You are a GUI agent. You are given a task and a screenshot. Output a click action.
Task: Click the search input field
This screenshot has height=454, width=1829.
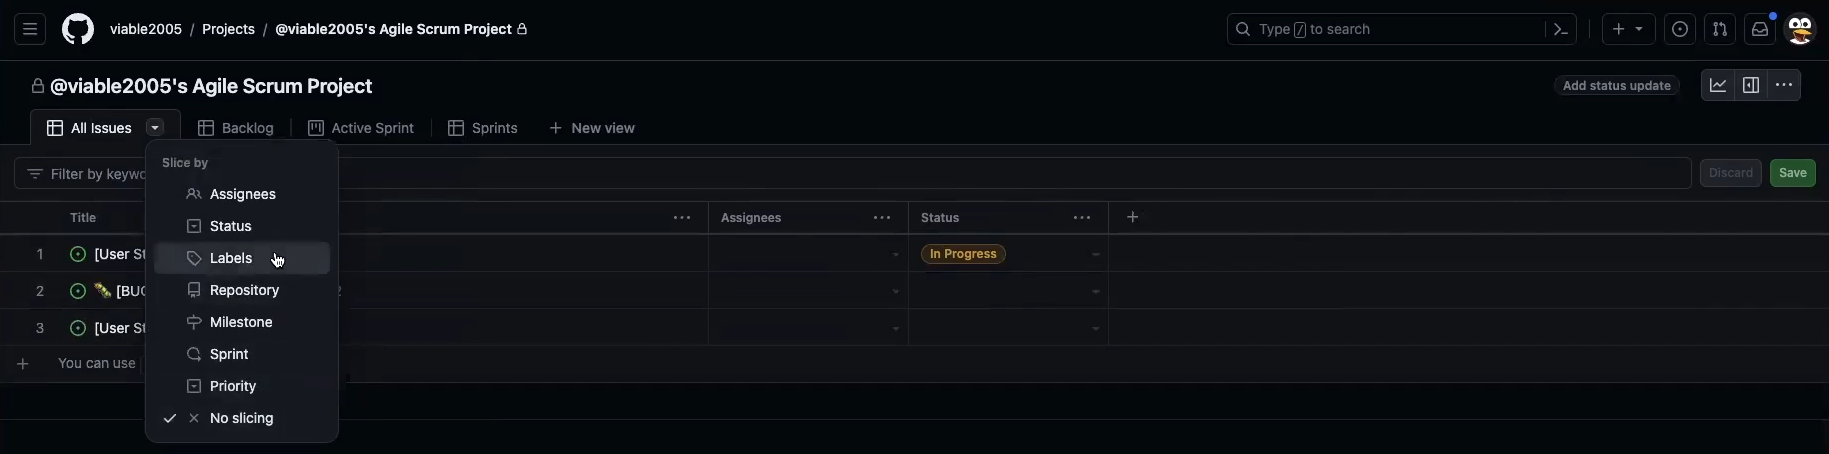pos(1390,29)
